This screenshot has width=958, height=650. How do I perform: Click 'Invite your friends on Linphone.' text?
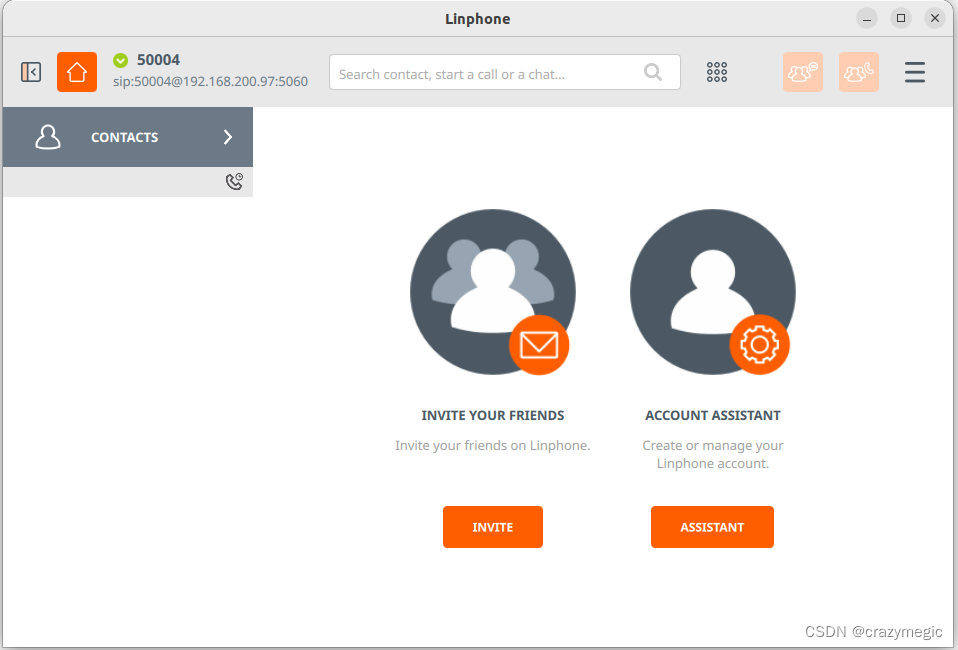click(x=493, y=445)
